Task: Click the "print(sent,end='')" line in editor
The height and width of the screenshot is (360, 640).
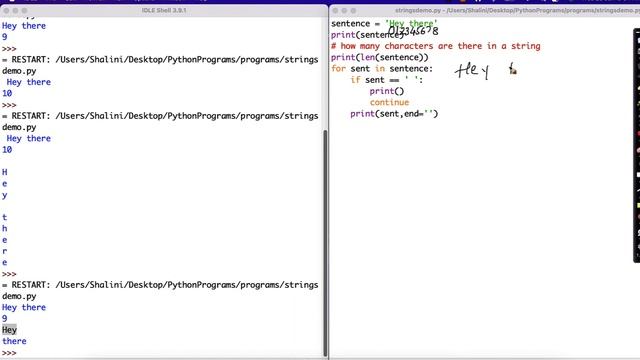Action: pyautogui.click(x=394, y=114)
